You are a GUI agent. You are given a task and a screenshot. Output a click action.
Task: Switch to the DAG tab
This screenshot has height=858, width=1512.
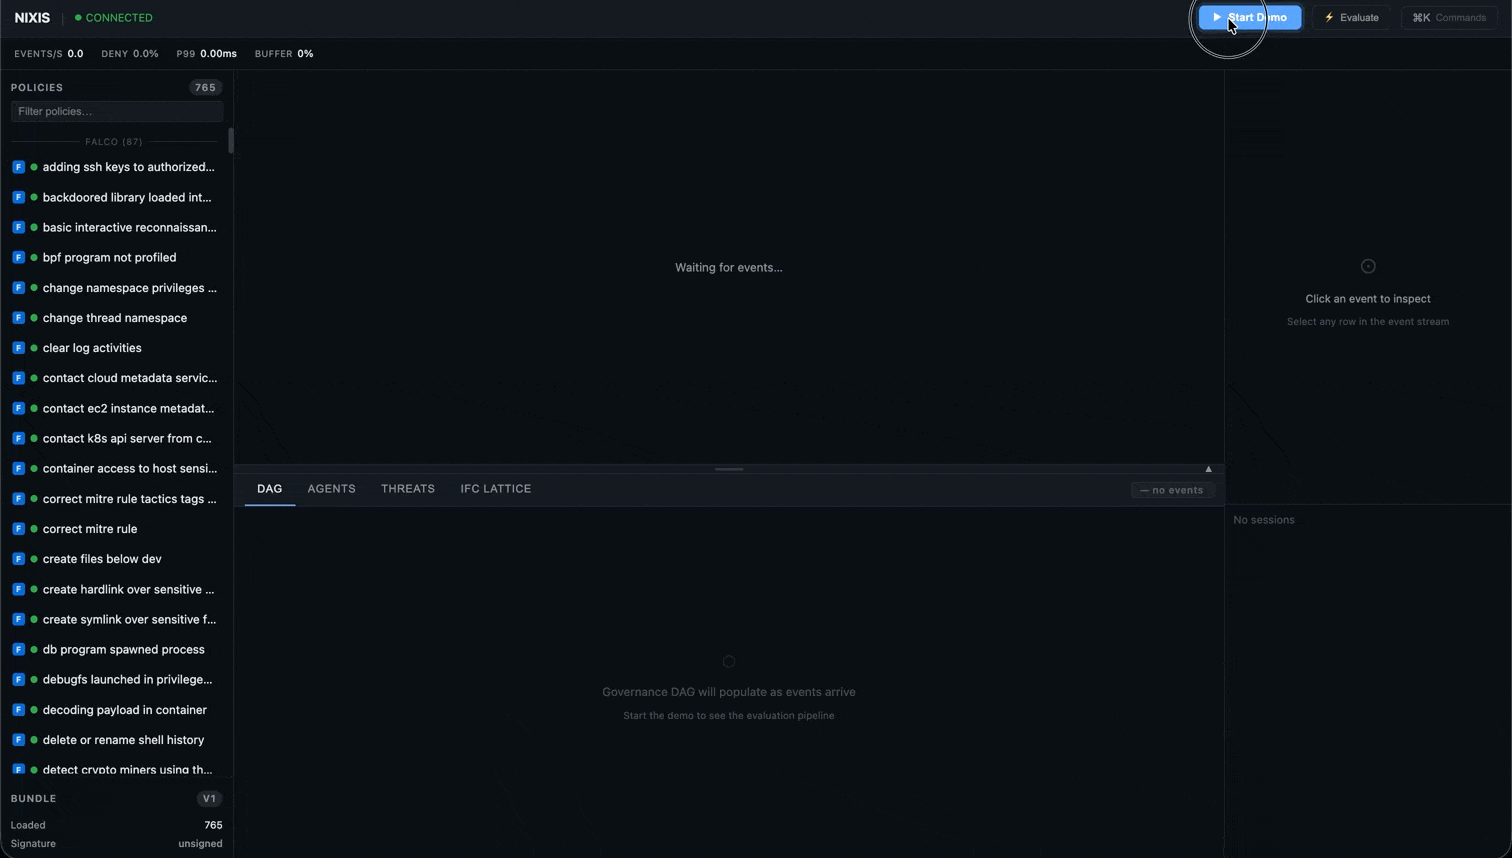pos(269,489)
